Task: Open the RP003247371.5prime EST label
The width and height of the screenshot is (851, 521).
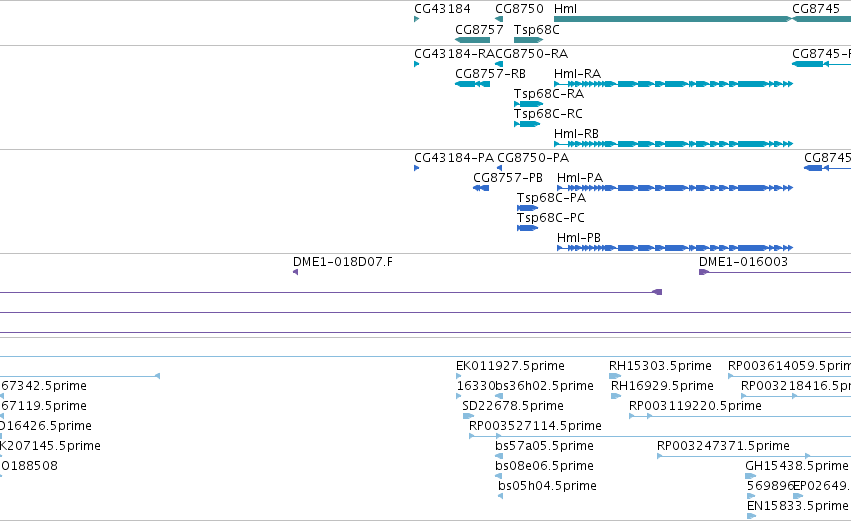Action: click(x=723, y=447)
